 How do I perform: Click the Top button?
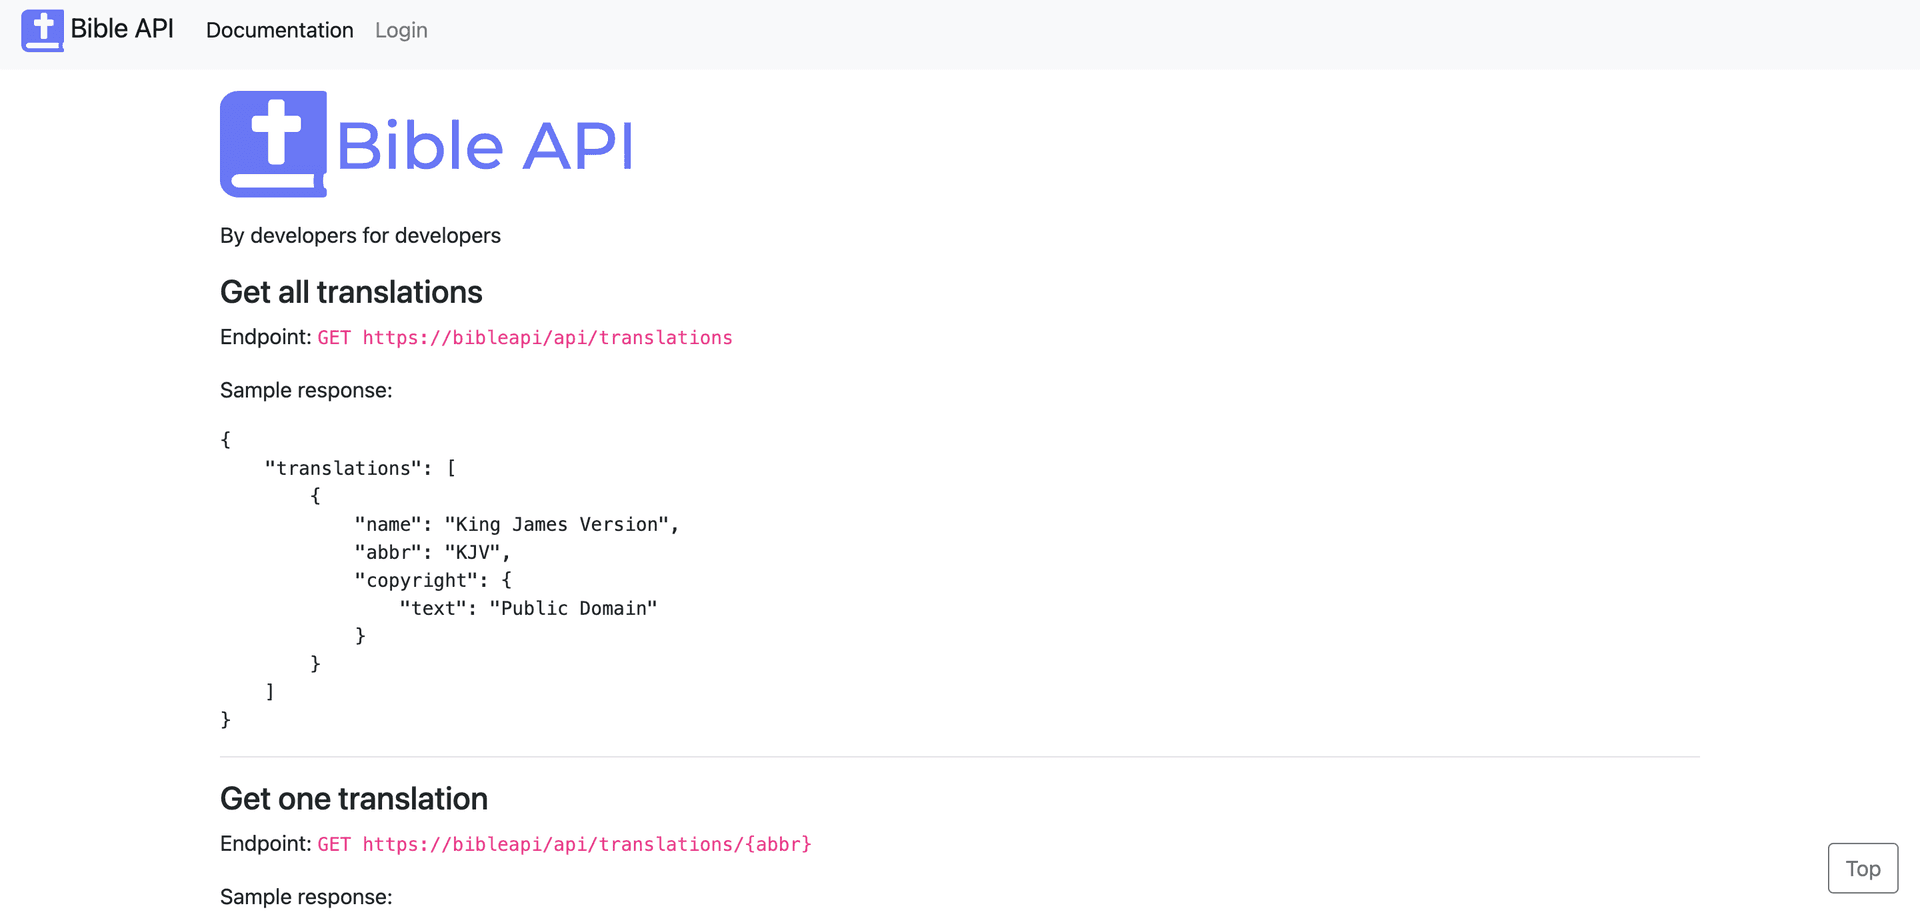(x=1862, y=867)
